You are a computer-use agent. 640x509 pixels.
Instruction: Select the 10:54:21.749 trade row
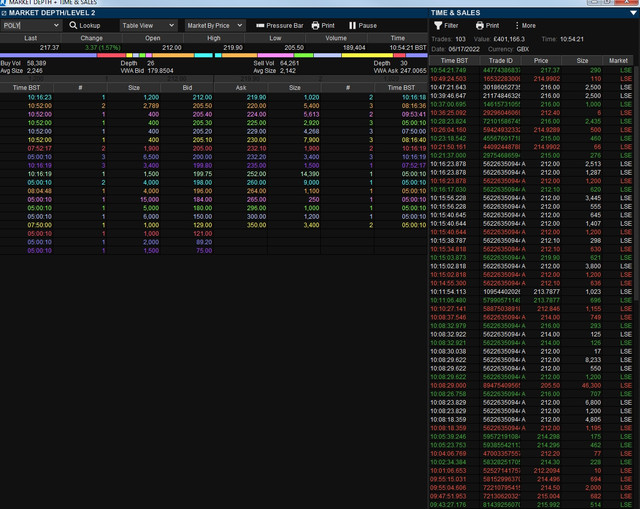tap(531, 70)
